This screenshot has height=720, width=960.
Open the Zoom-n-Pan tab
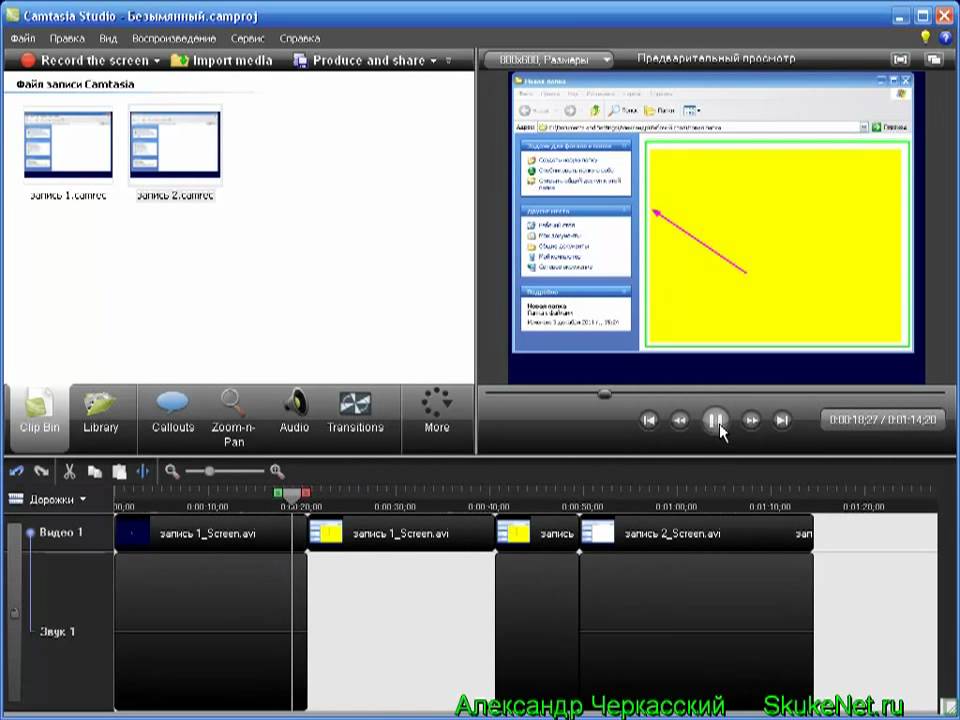pos(233,419)
